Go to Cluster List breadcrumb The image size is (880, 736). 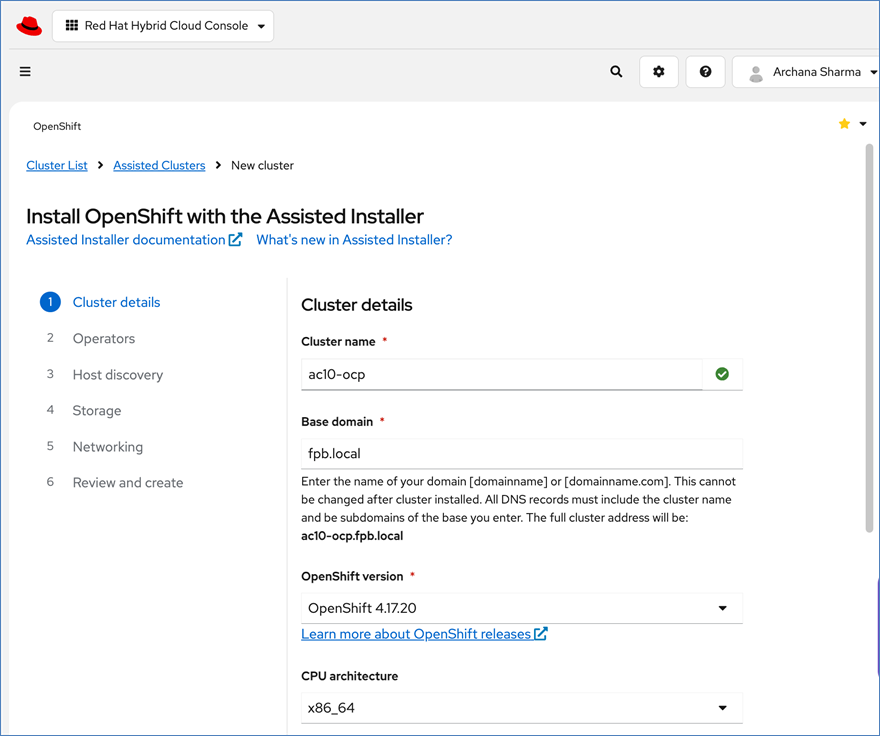(57, 166)
